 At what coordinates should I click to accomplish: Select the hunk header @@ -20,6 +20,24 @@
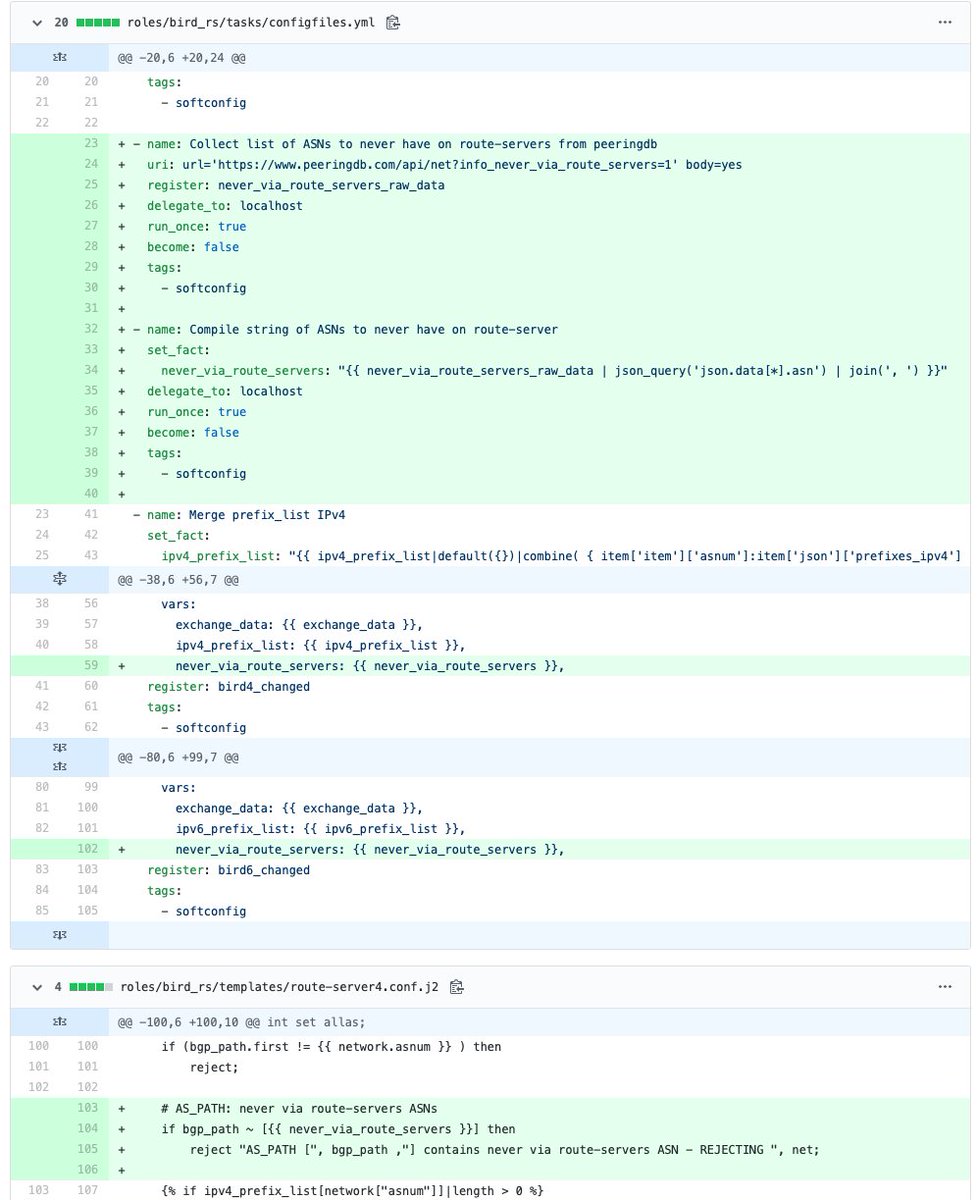(182, 58)
